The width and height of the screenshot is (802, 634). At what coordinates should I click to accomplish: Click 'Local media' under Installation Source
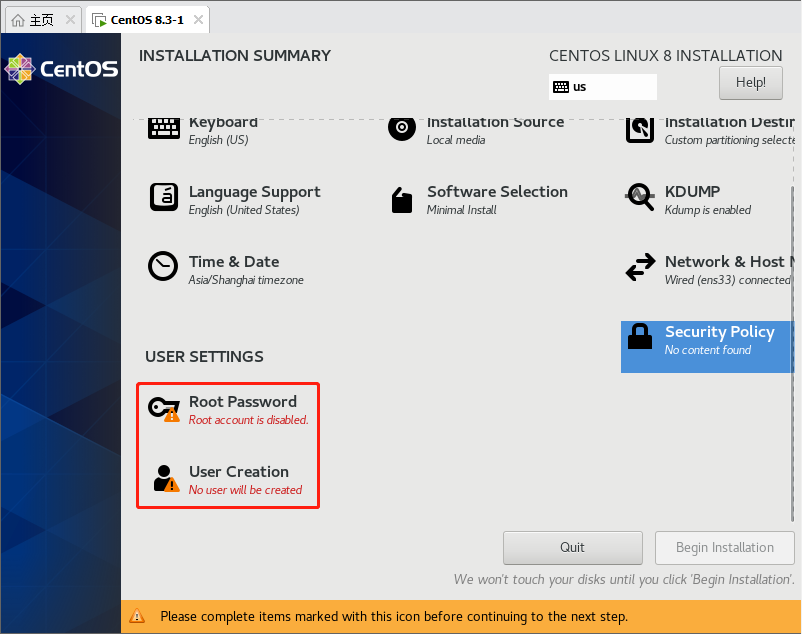coord(456,140)
